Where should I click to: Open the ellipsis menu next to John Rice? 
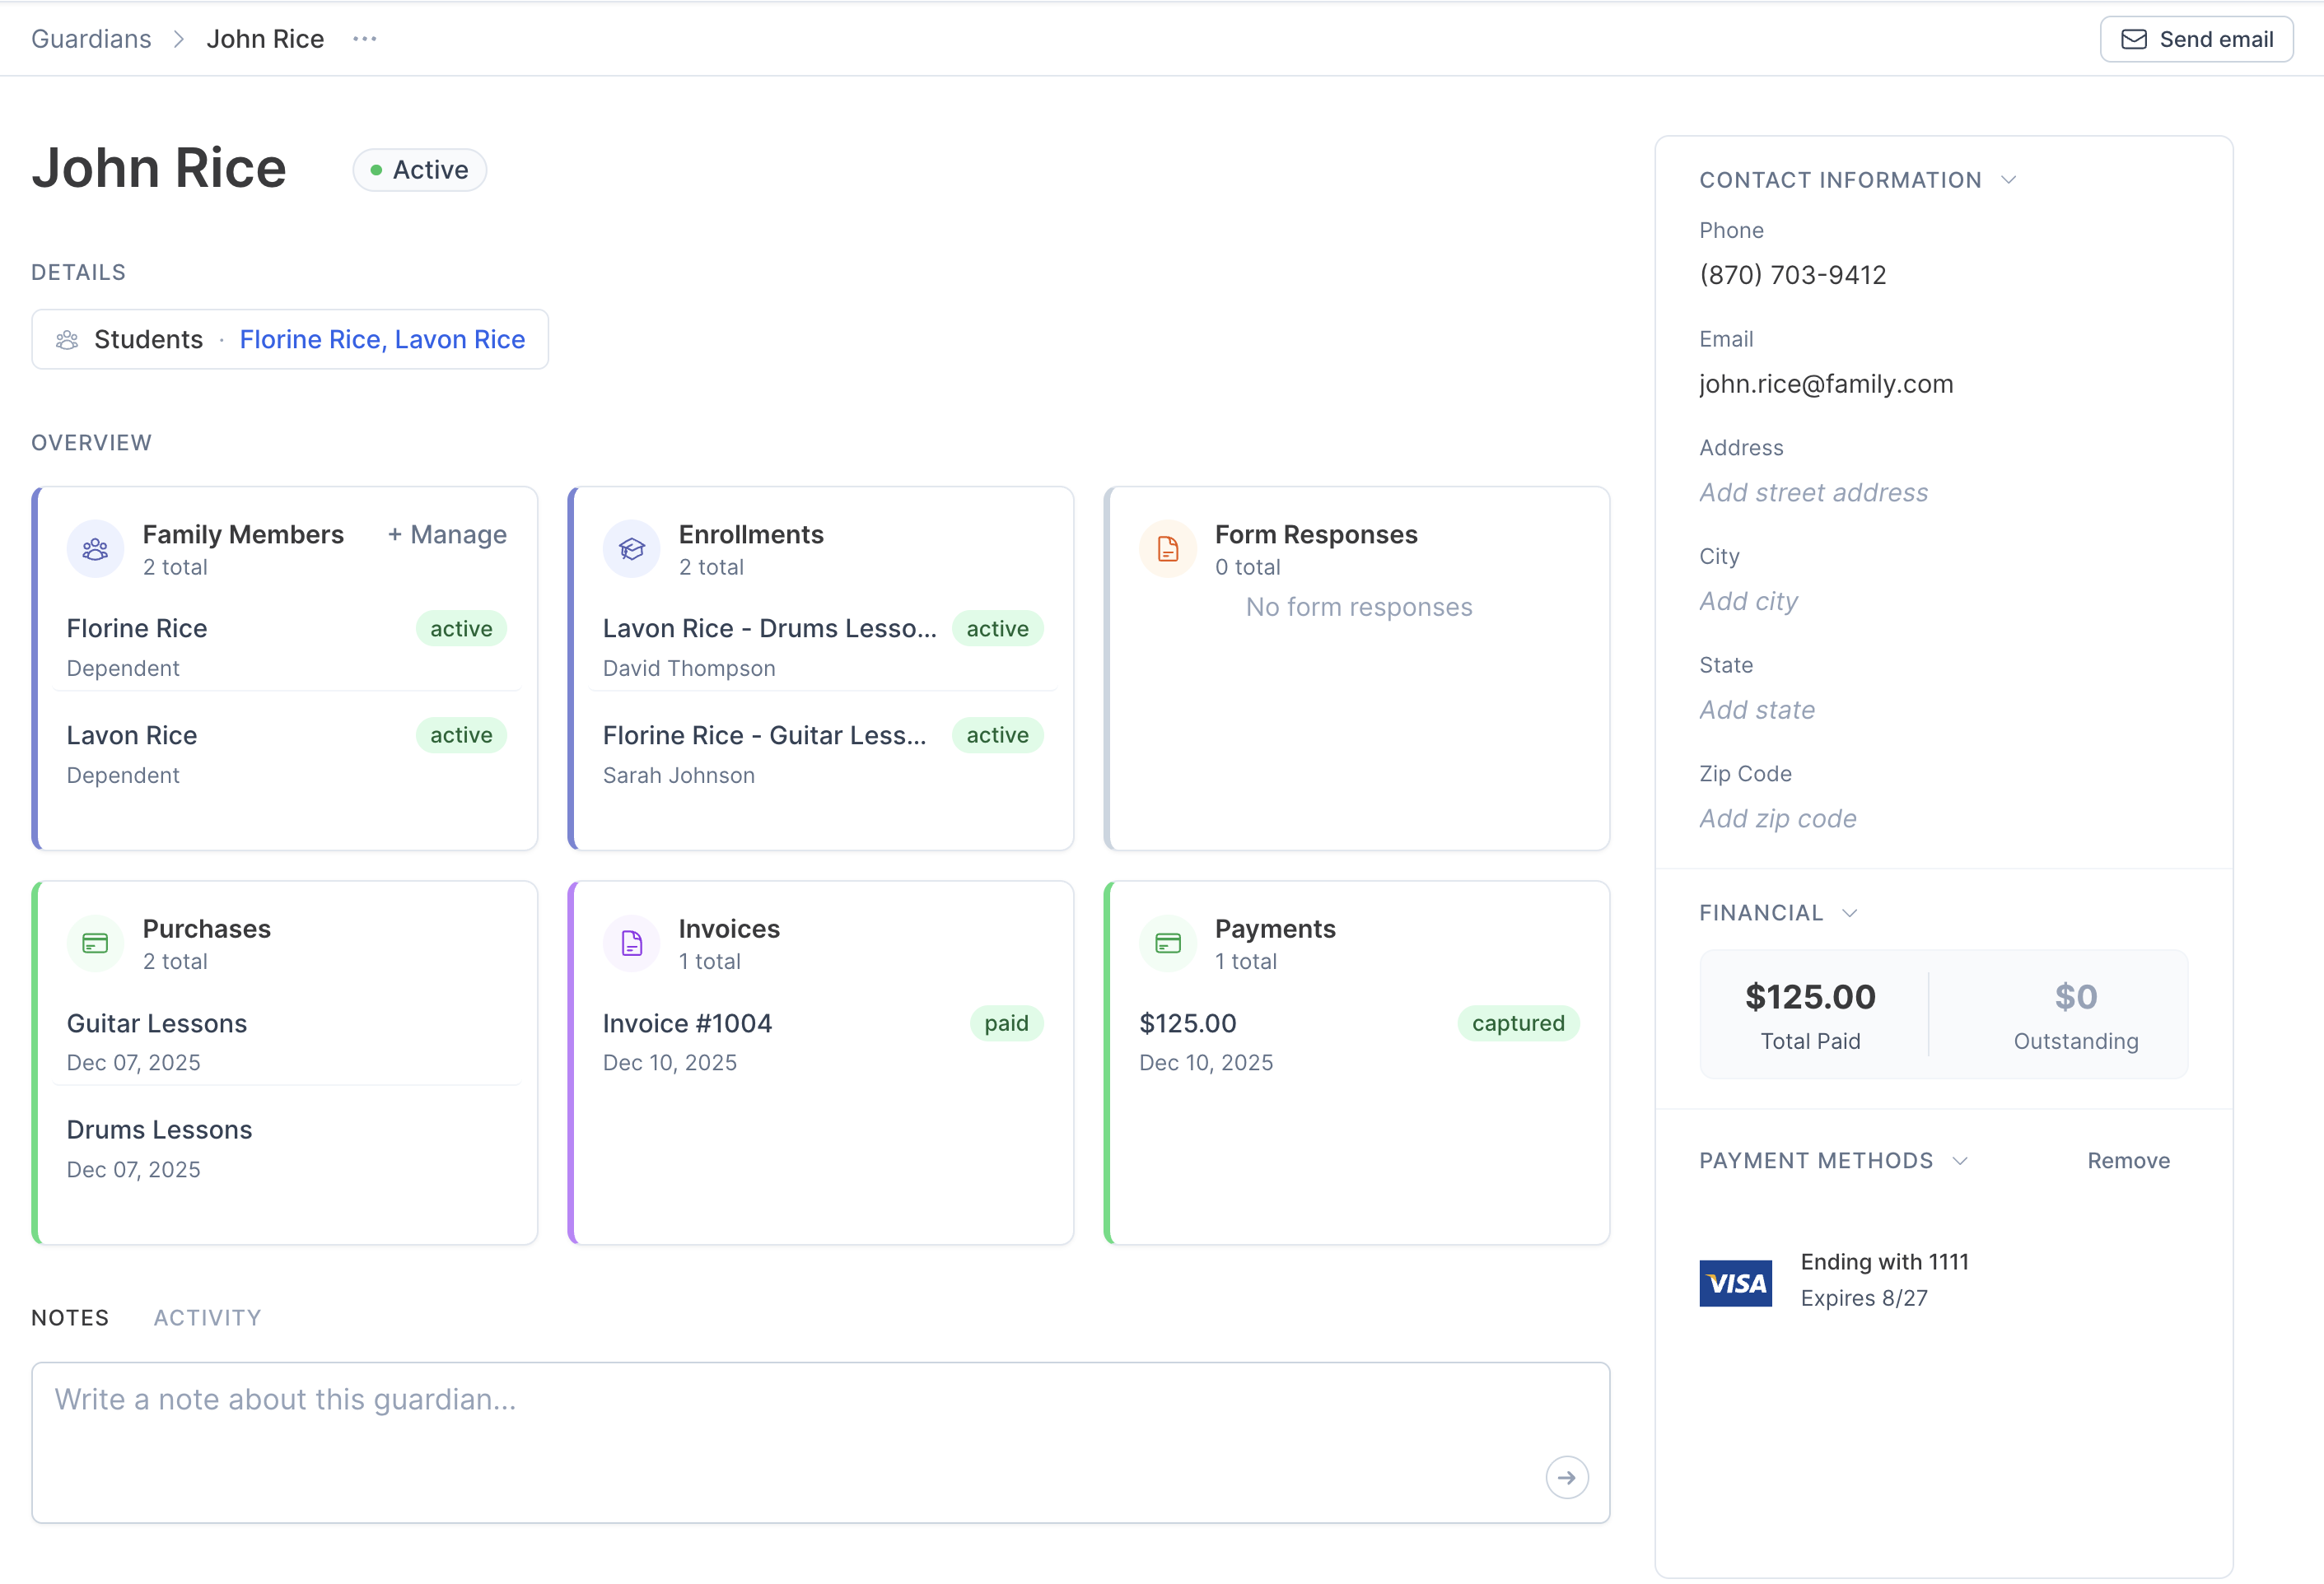(365, 39)
